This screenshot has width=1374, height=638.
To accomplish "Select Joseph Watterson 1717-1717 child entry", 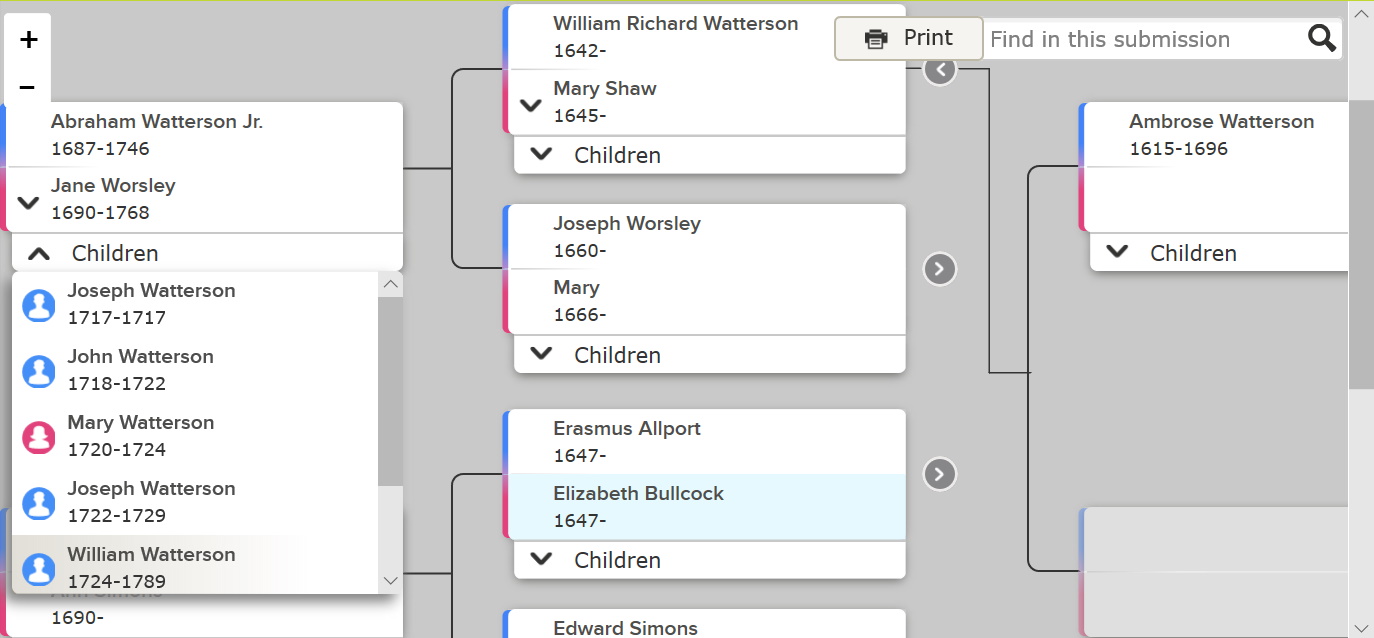I will 151,304.
